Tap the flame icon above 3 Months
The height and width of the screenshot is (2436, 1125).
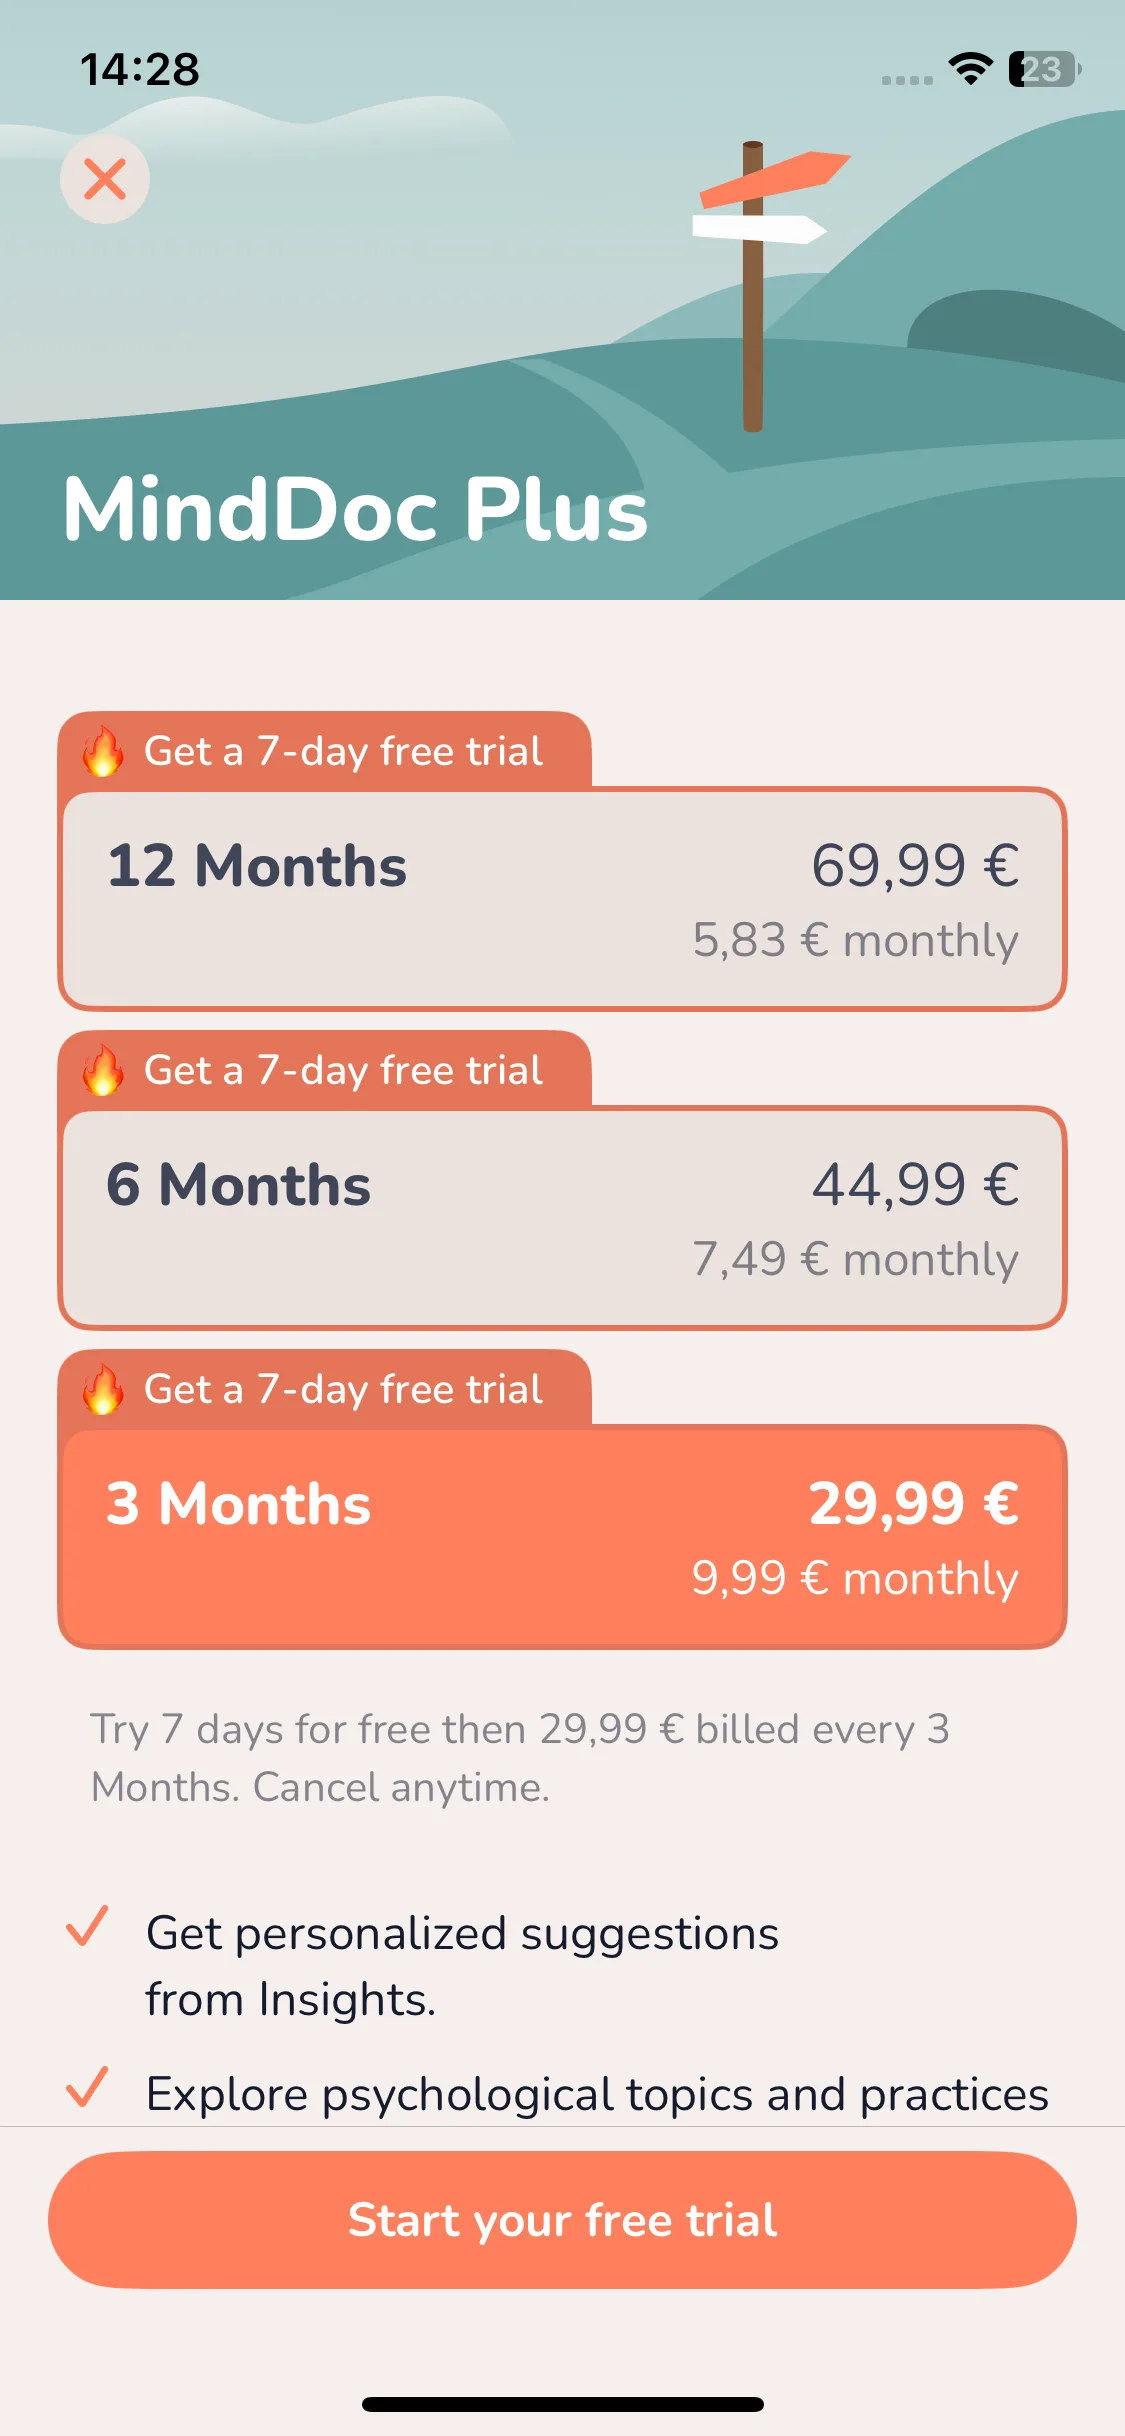103,1389
